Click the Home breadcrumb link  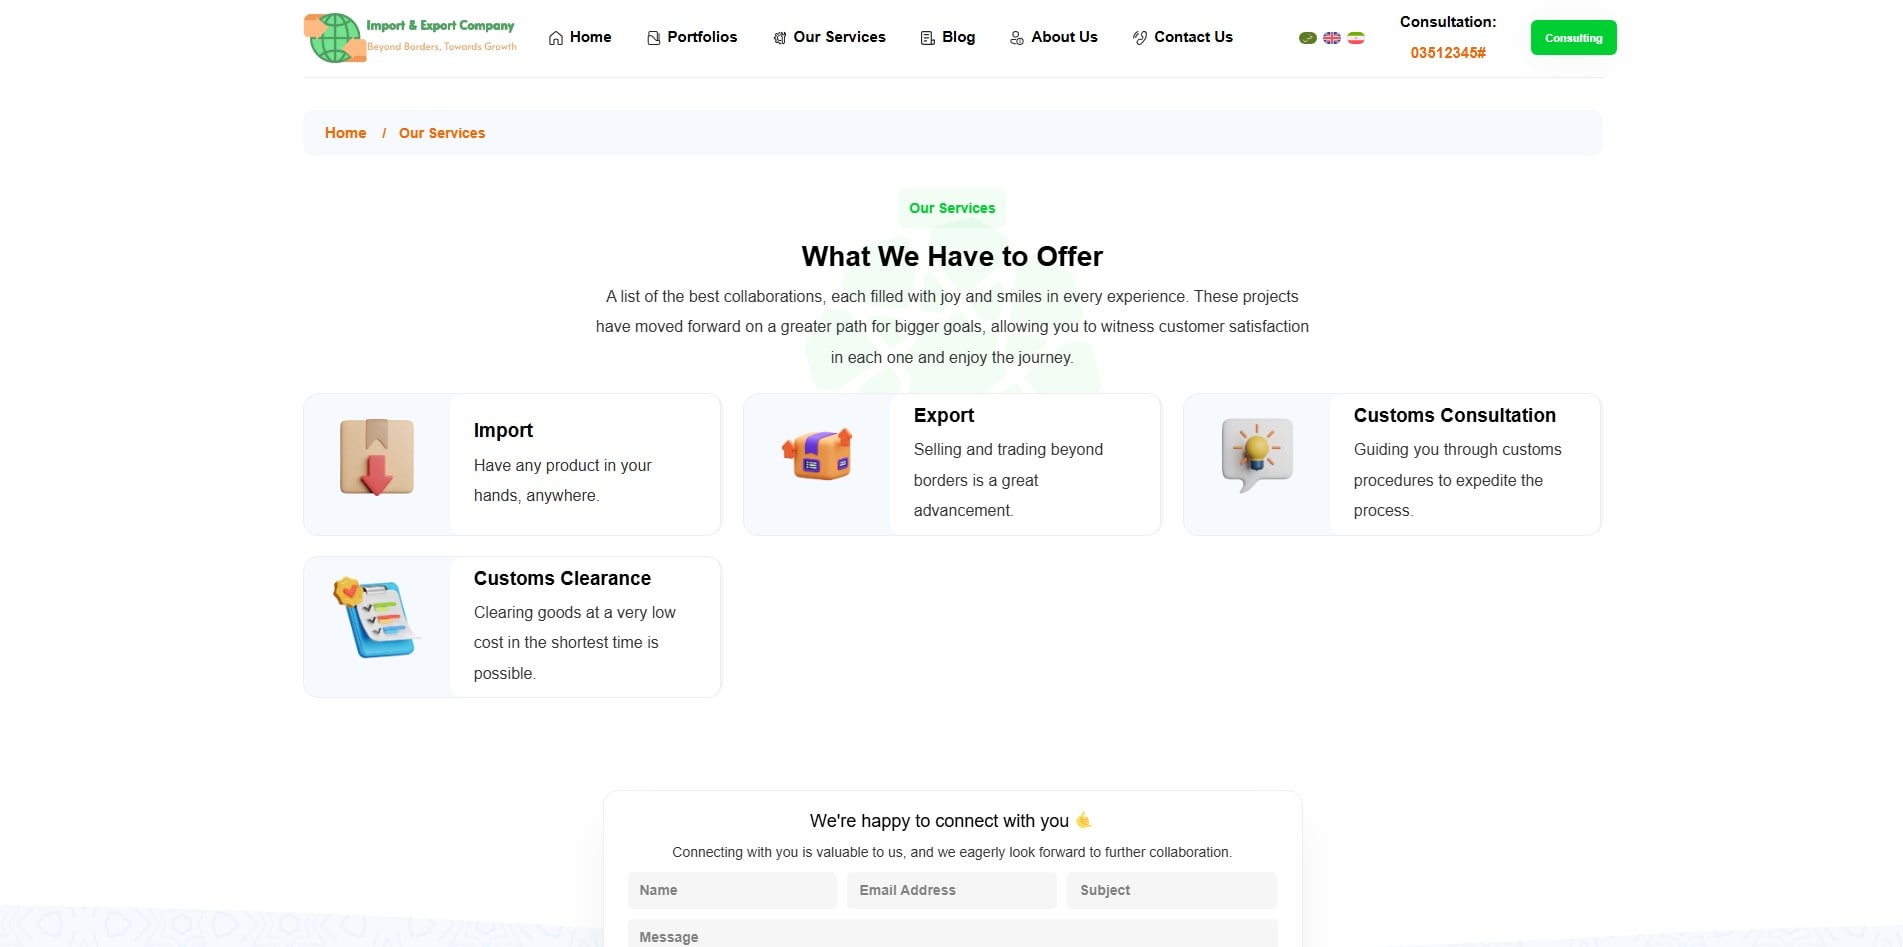(345, 133)
